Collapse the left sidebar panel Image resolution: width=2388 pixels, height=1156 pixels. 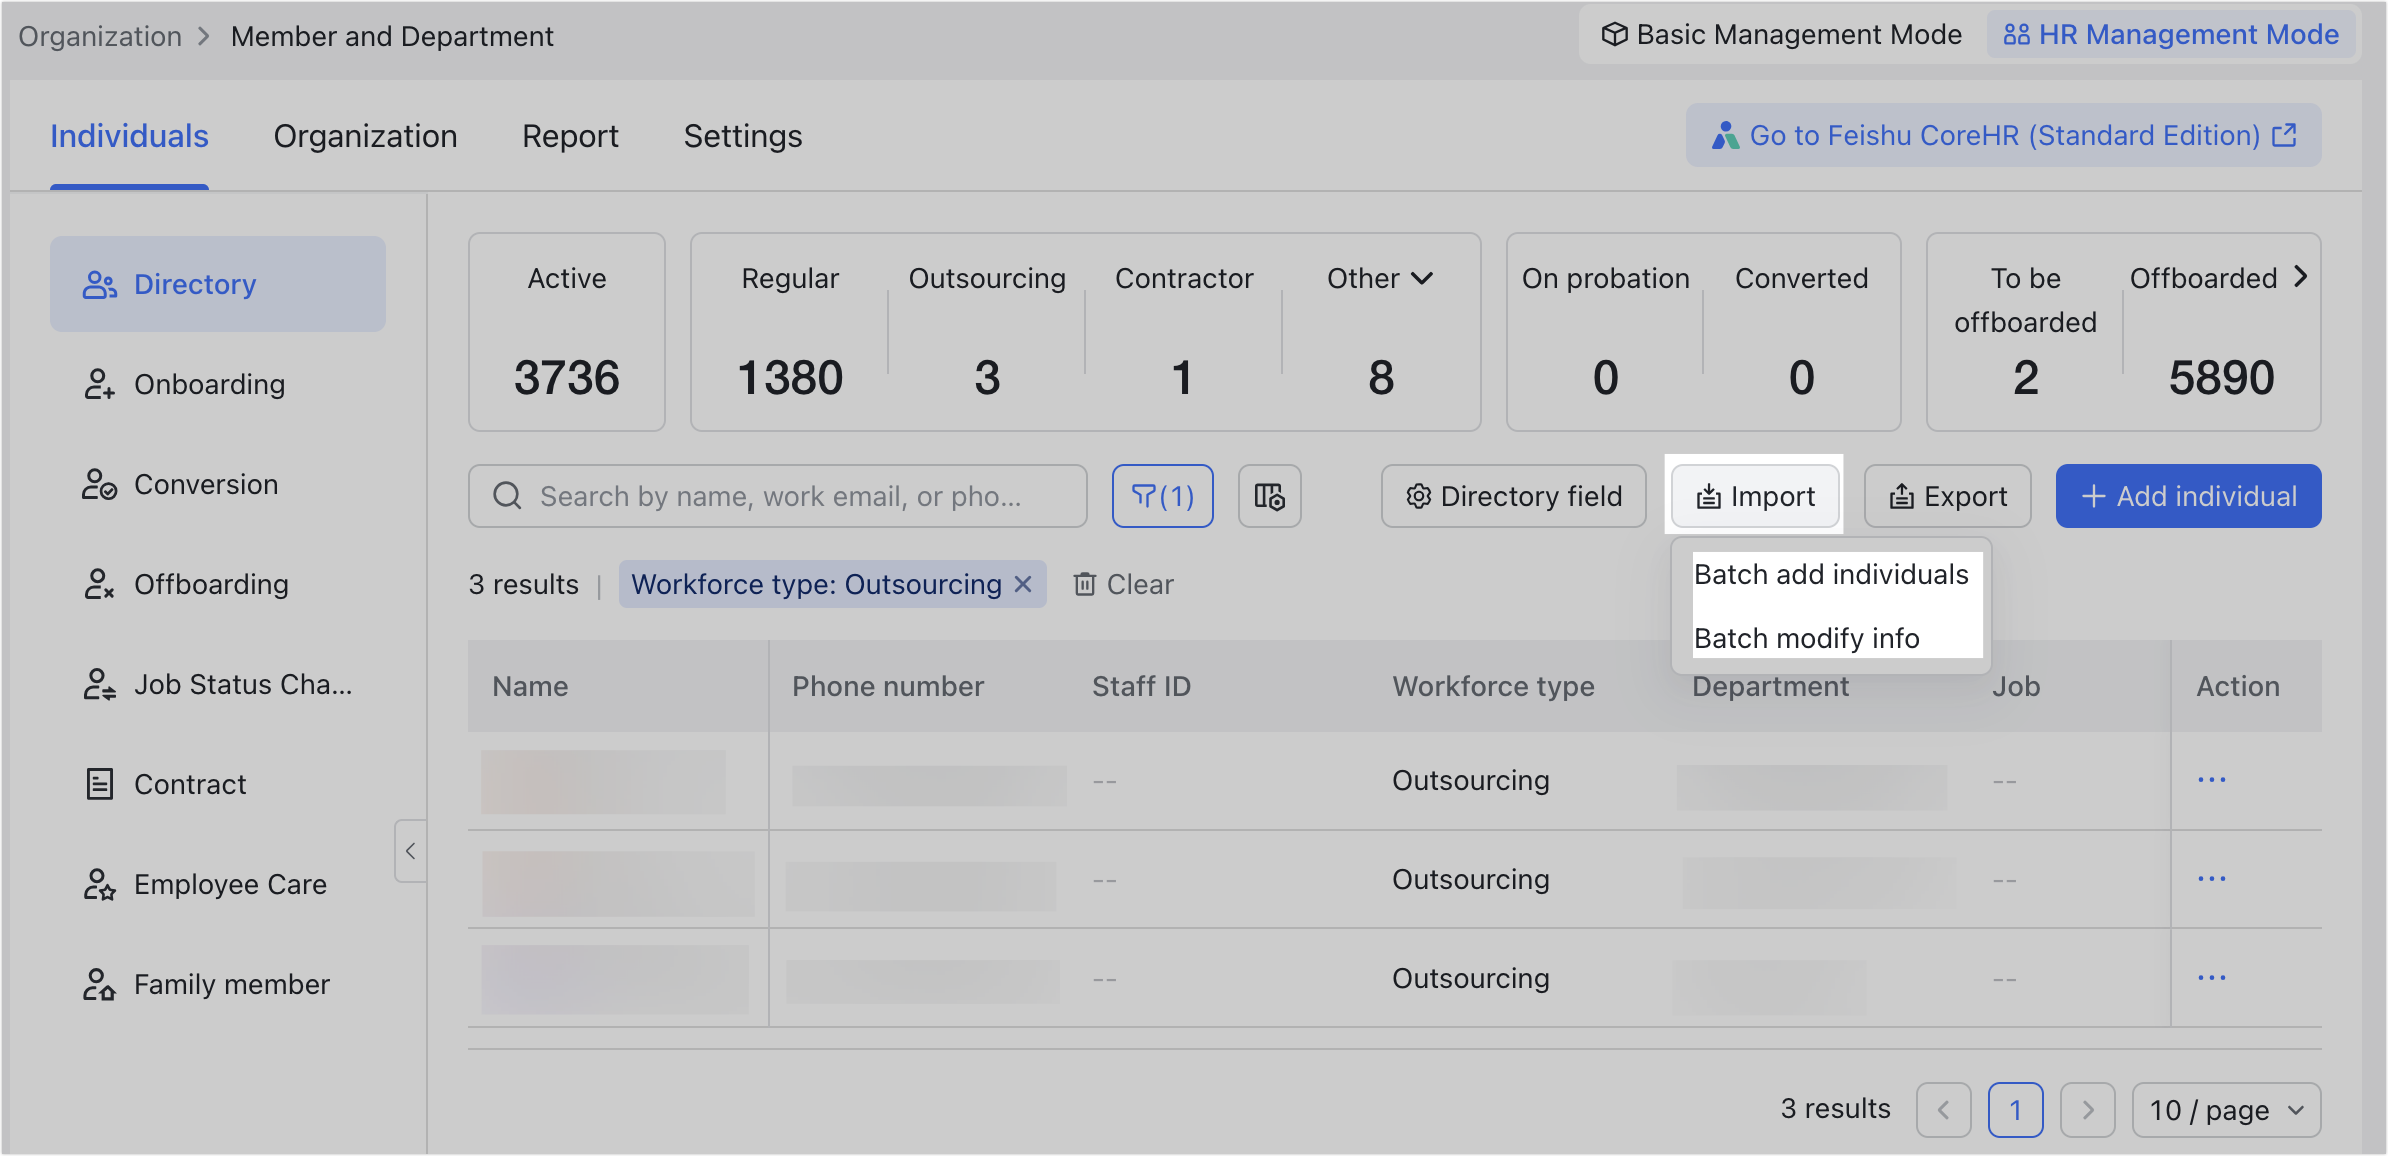tap(410, 851)
